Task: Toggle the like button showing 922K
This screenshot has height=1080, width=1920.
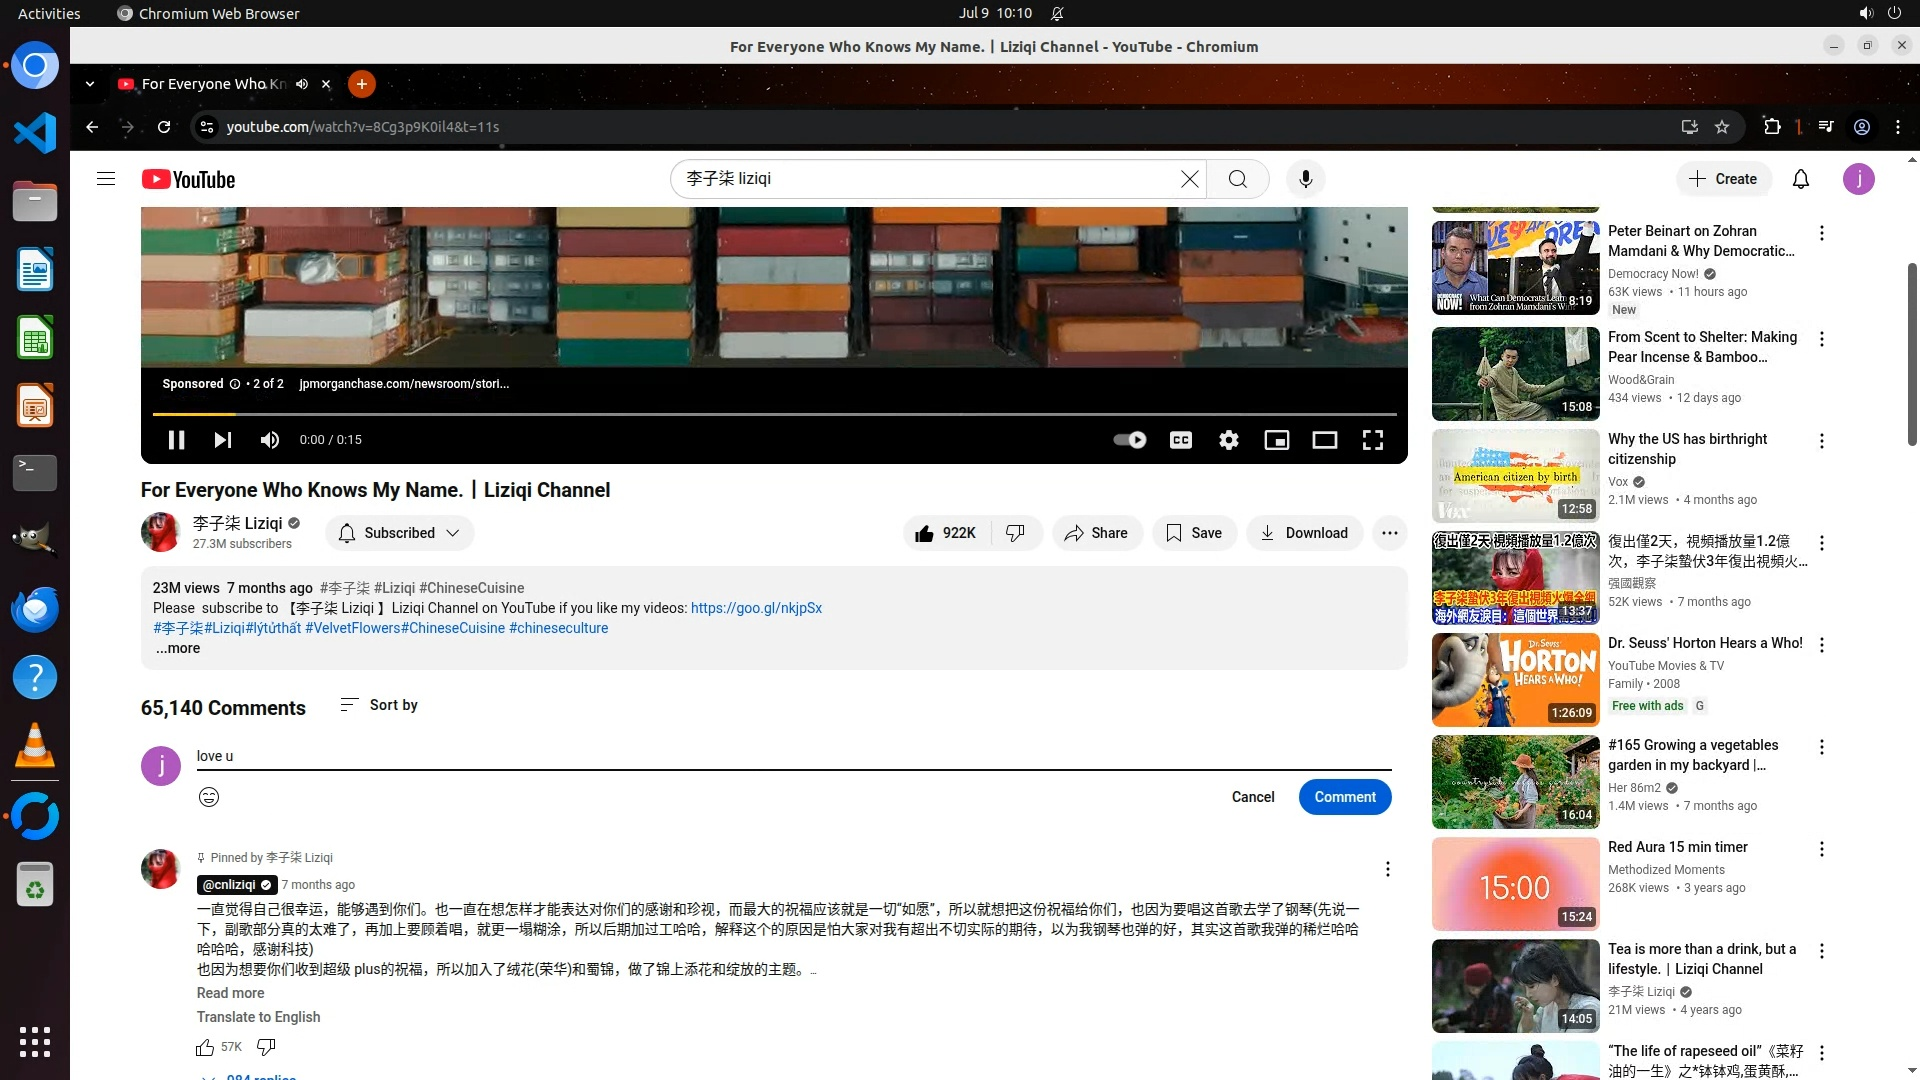Action: [x=945, y=533]
